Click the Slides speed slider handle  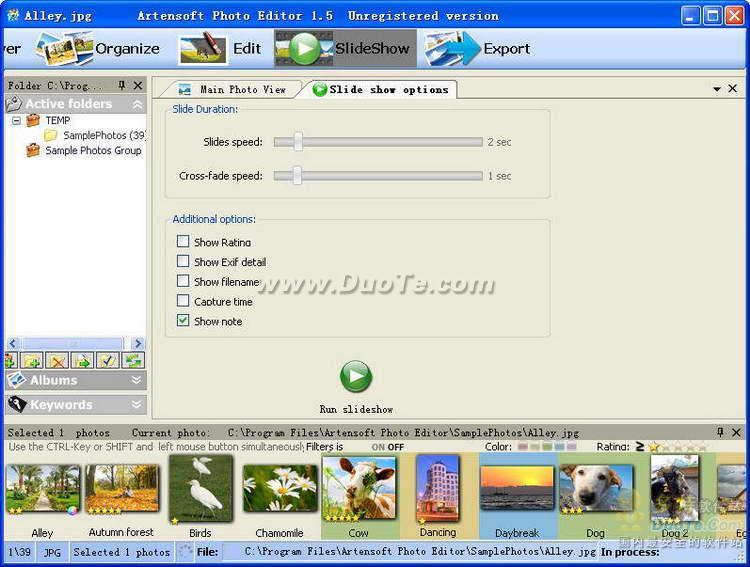(x=298, y=142)
